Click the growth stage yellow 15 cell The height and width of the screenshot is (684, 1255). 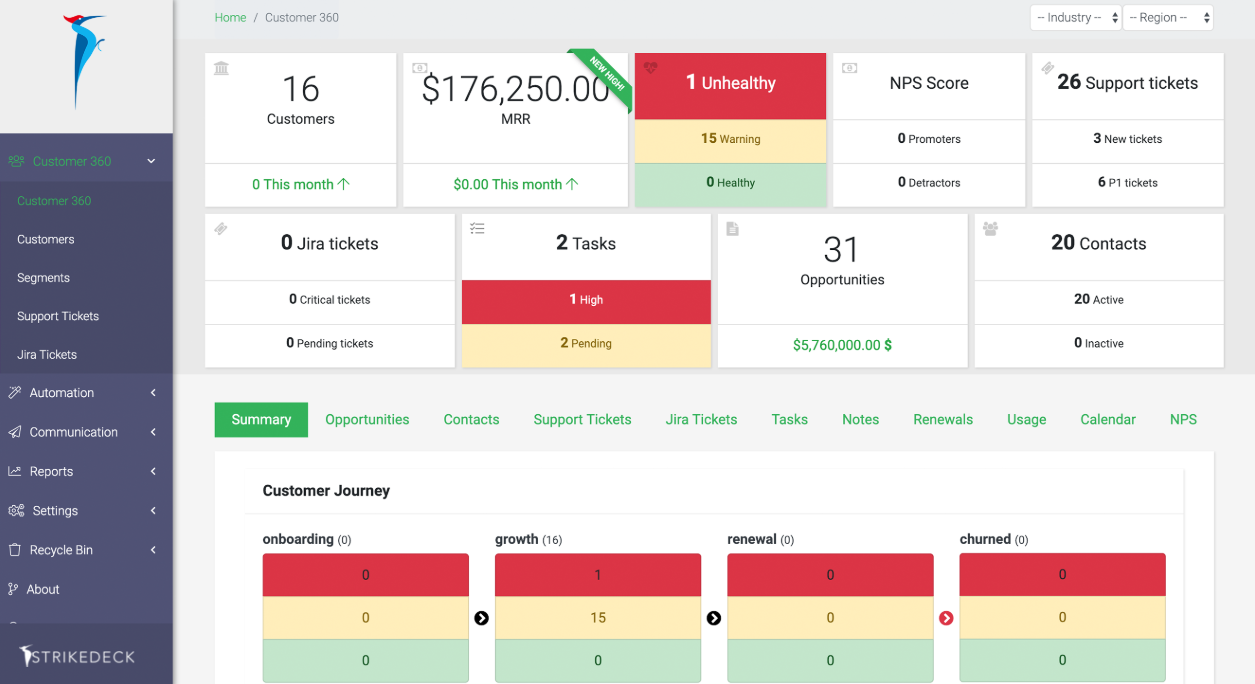point(598,618)
